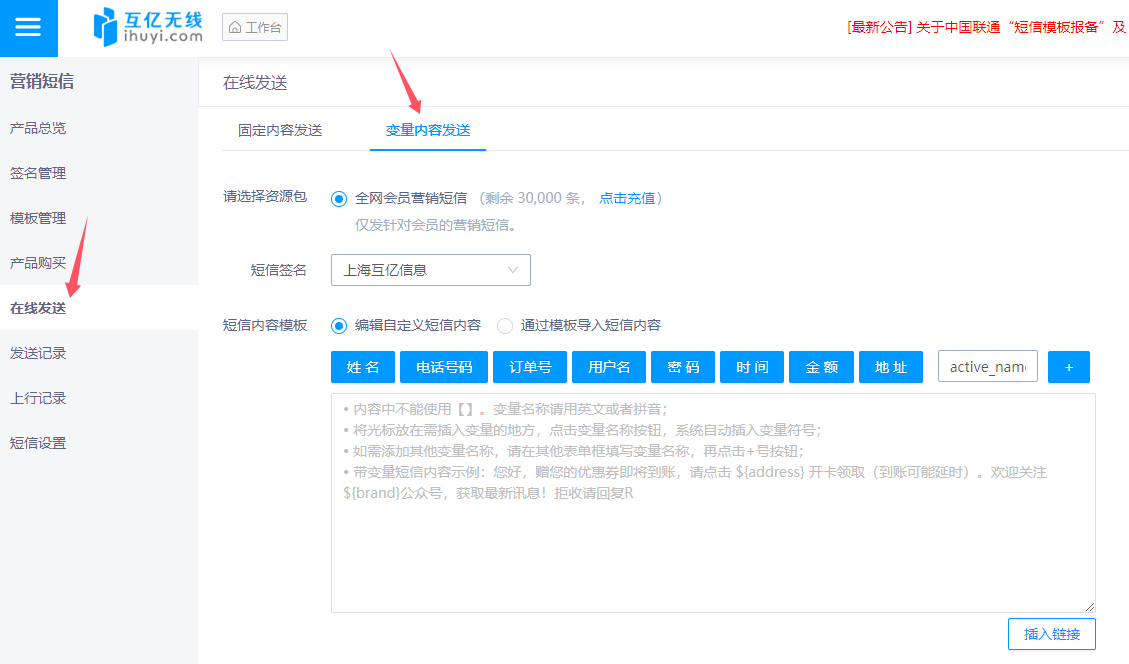Expand the 短信签名 dropdown
The width and height of the screenshot is (1129, 664).
tap(430, 270)
